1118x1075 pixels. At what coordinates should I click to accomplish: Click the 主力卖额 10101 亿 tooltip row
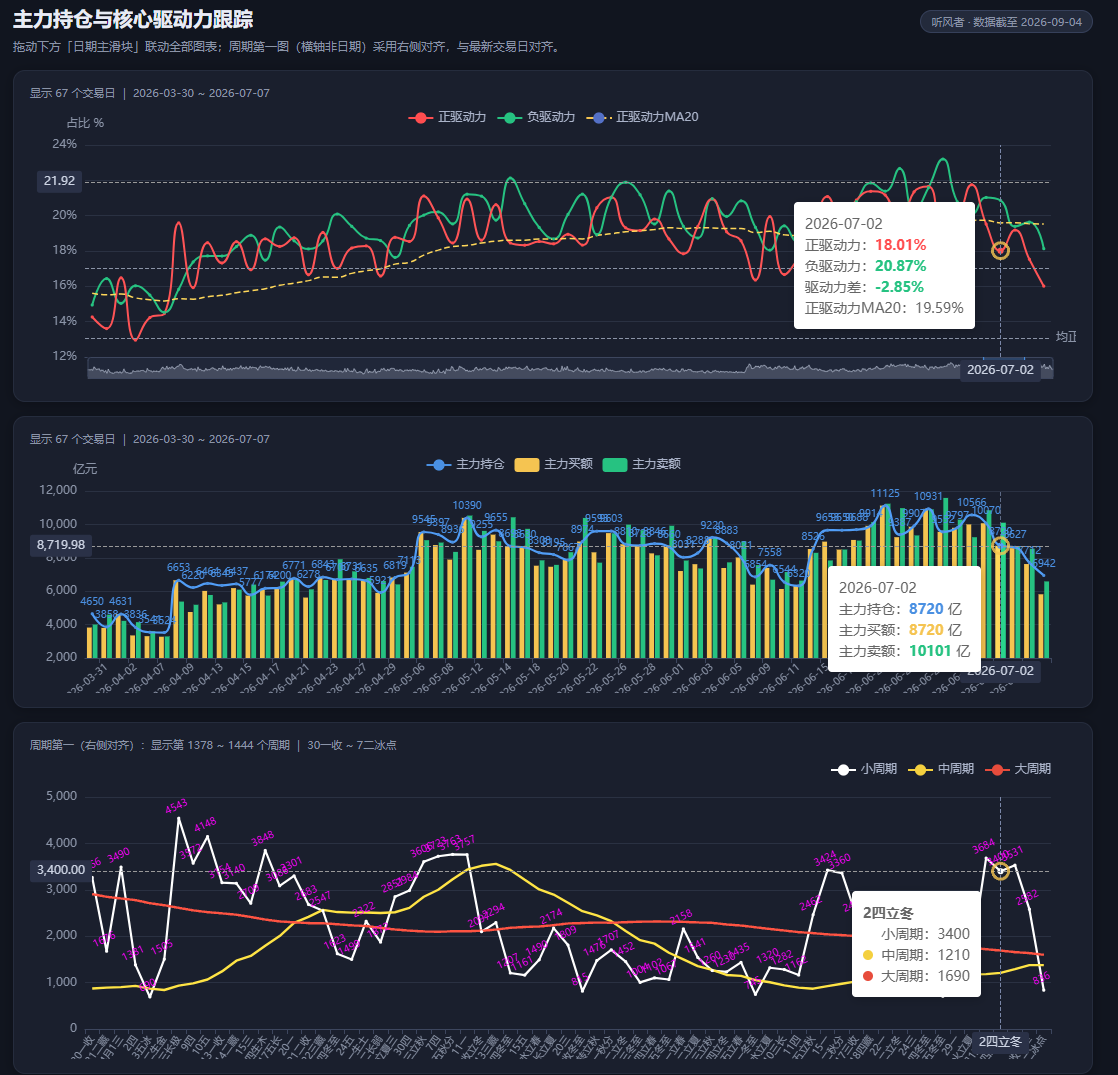904,651
